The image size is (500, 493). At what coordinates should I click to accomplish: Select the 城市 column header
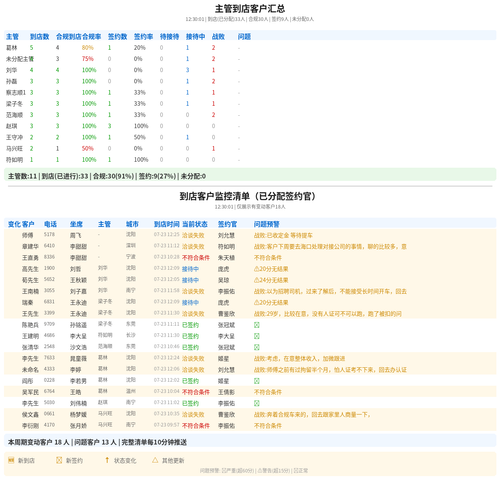coord(132,224)
